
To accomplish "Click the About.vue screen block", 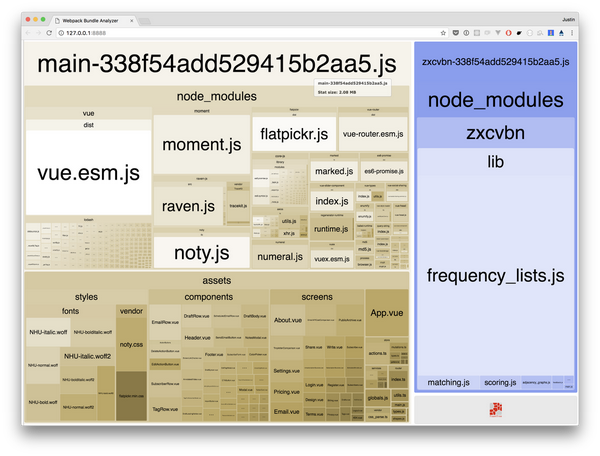I will coord(288,320).
